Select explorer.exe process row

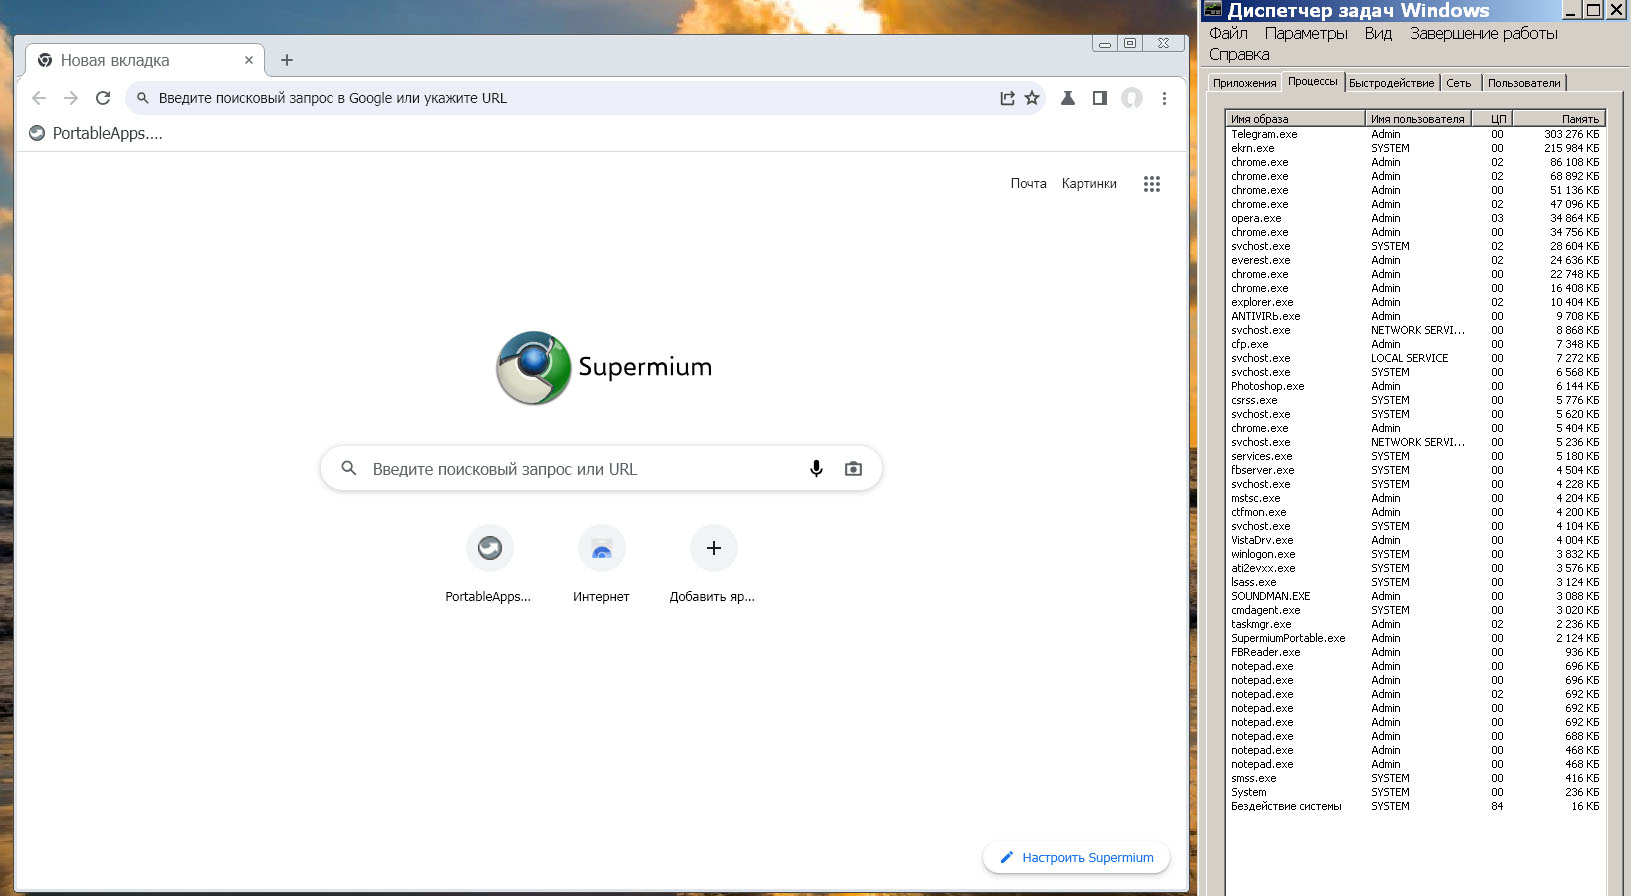(x=1415, y=302)
